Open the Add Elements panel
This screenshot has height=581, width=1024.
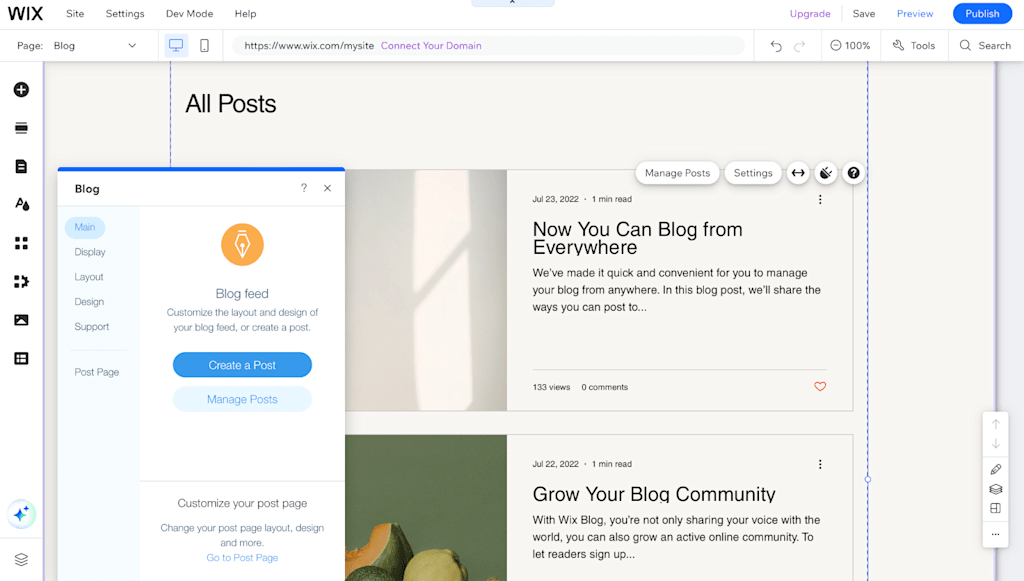(21, 90)
